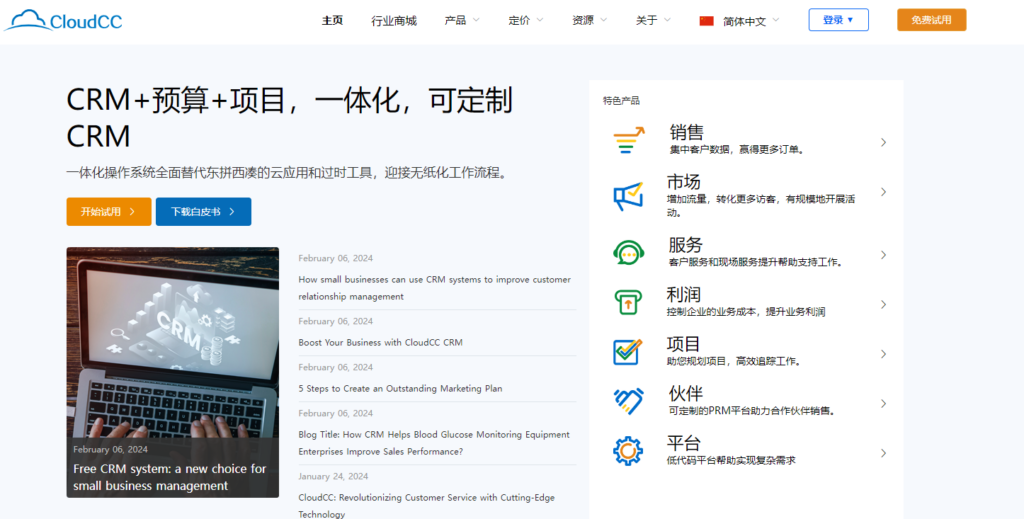Open the 定价 dropdown menu

click(x=526, y=20)
